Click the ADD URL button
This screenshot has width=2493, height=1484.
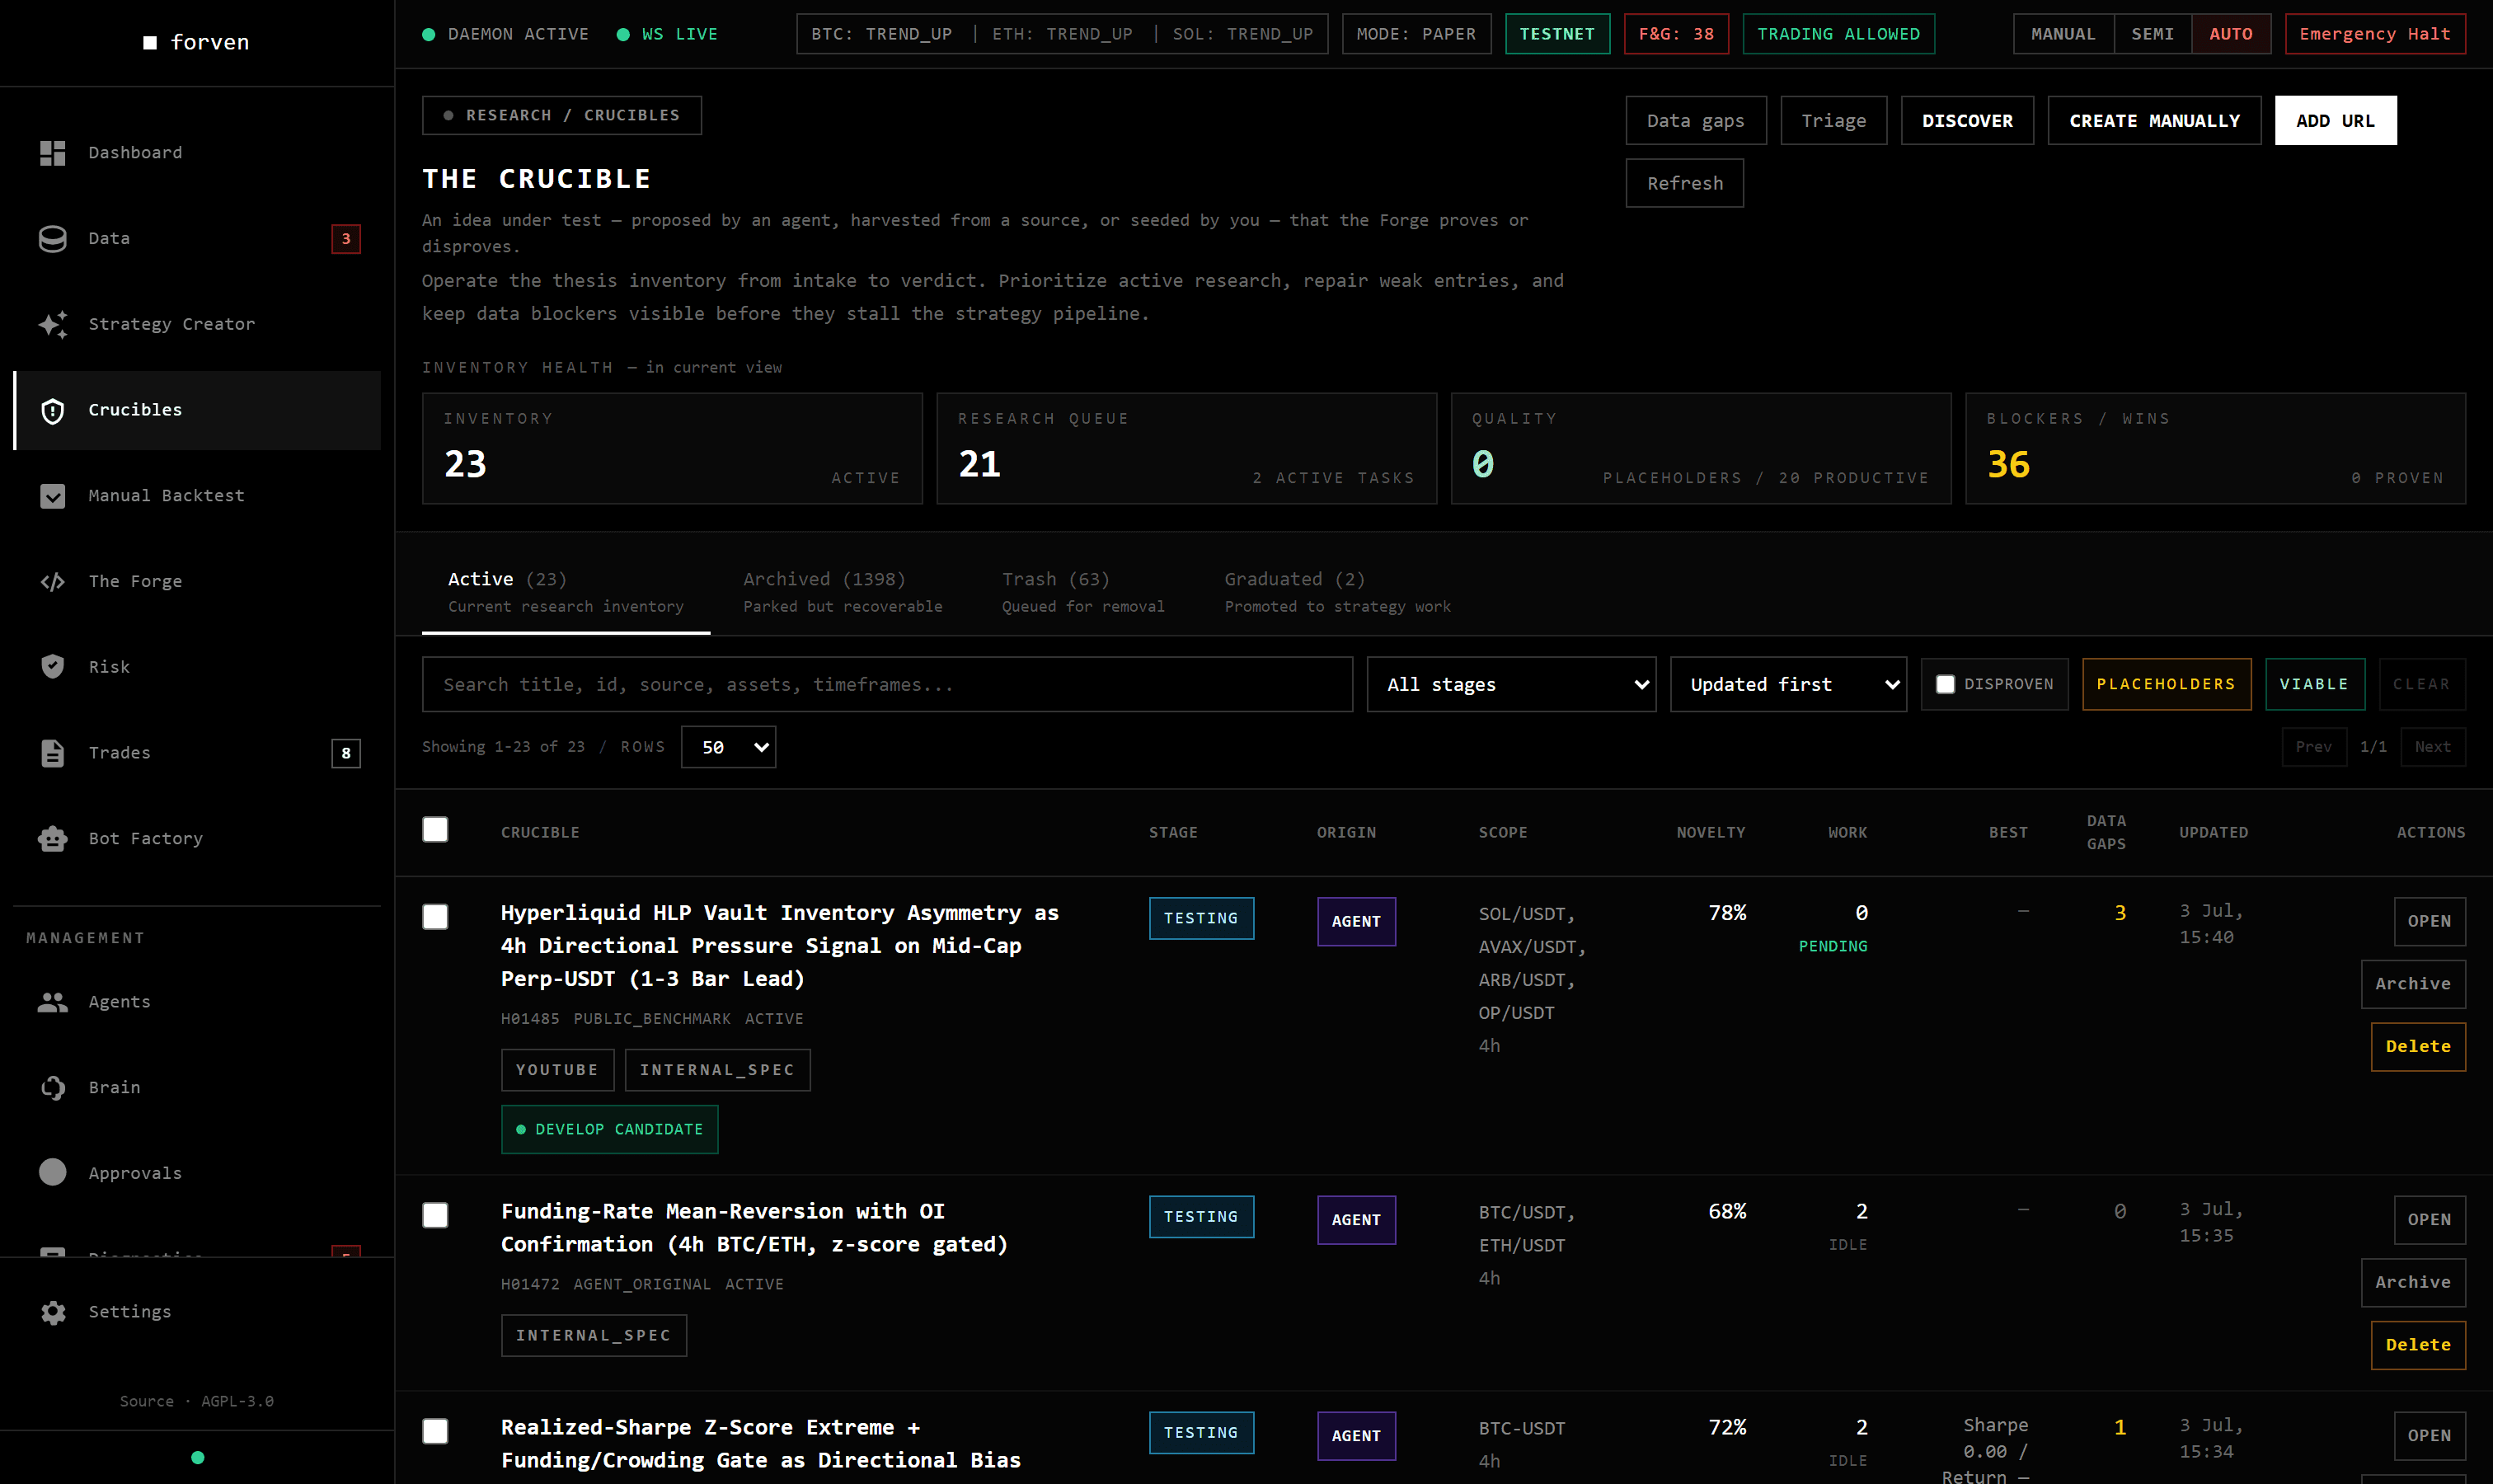point(2335,121)
